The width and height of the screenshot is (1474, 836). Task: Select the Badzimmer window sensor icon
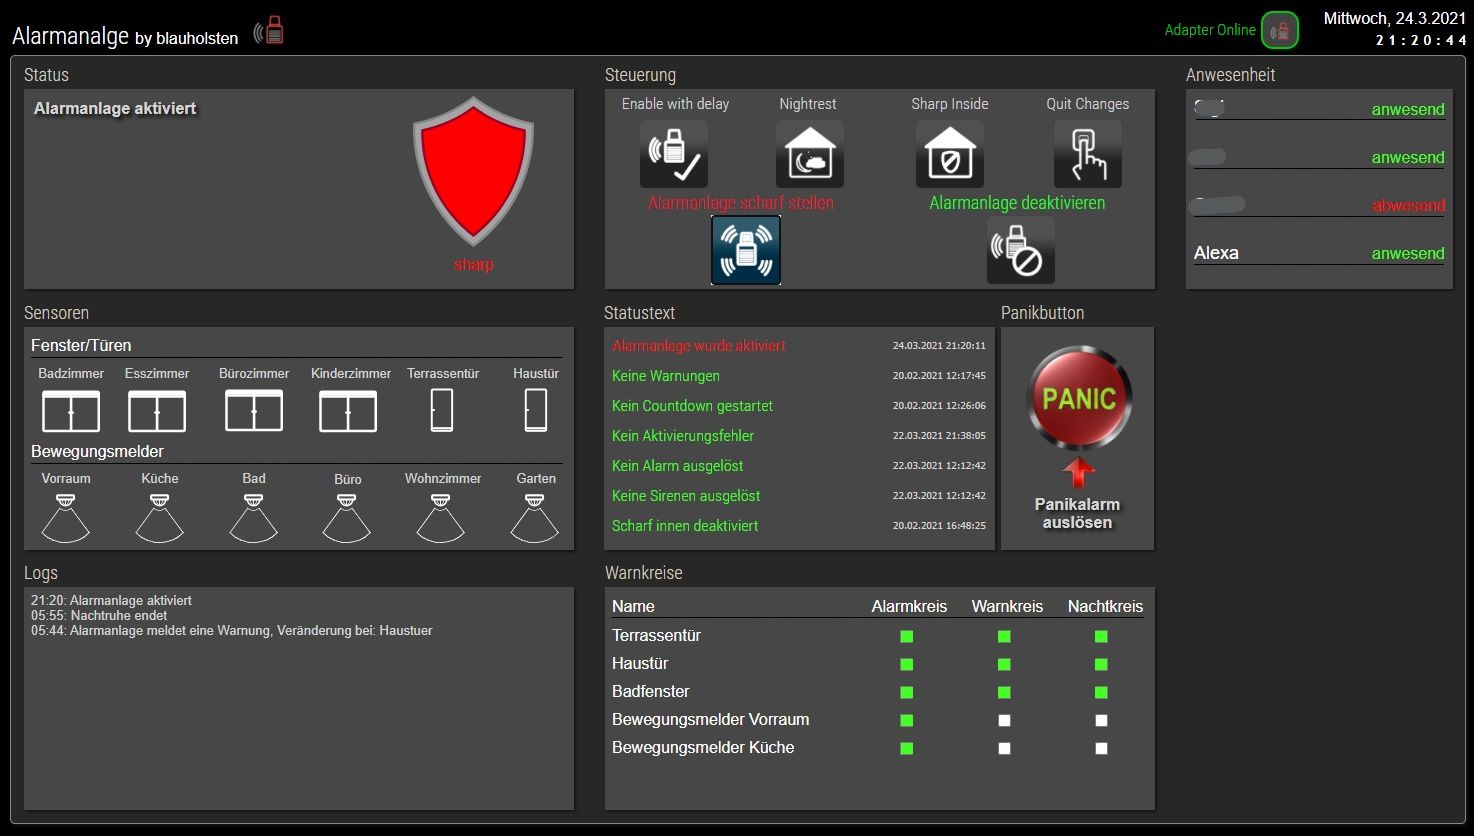[71, 411]
